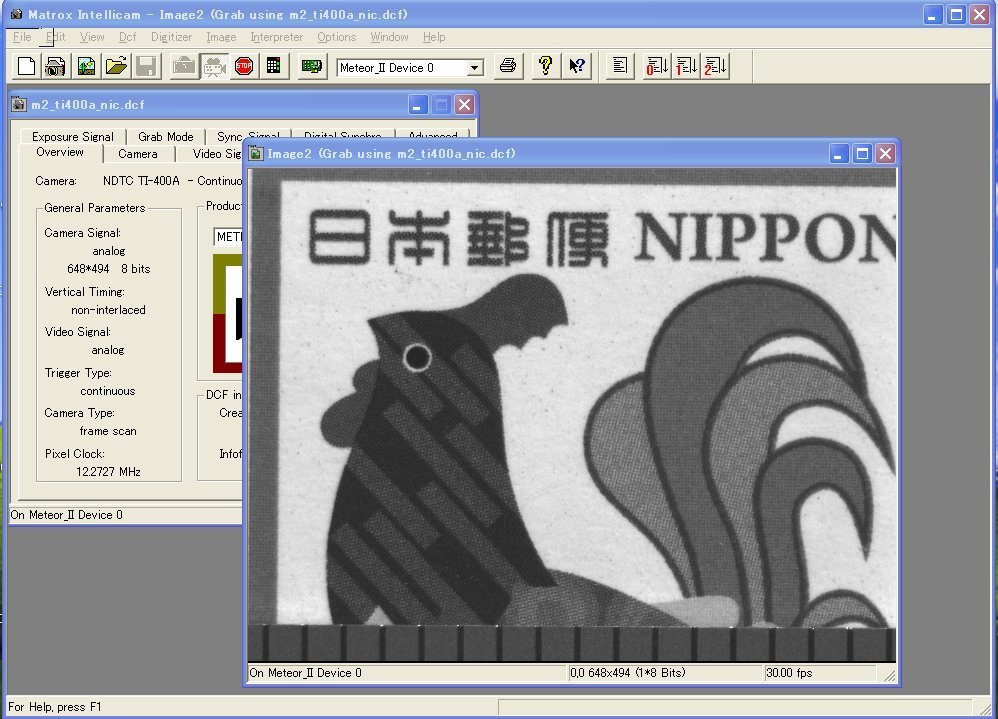Click 'On Meteor_II Device 0' in Image2 status
The width and height of the screenshot is (998, 719).
coord(306,673)
